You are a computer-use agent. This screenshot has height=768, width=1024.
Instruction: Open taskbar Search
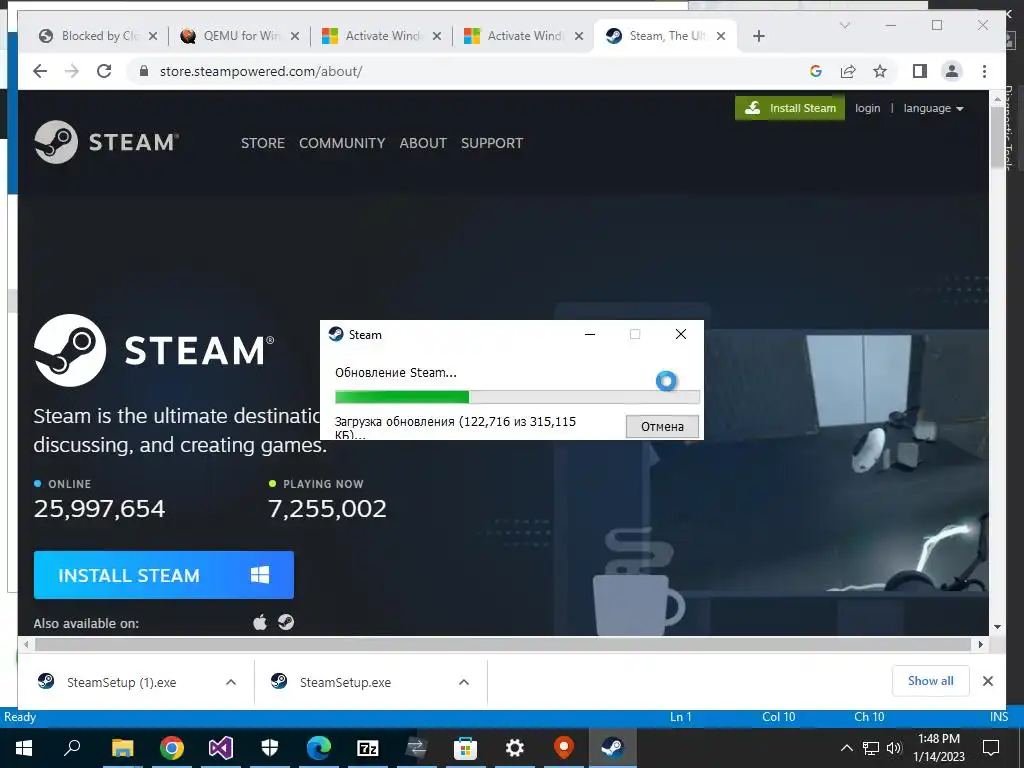pos(72,748)
